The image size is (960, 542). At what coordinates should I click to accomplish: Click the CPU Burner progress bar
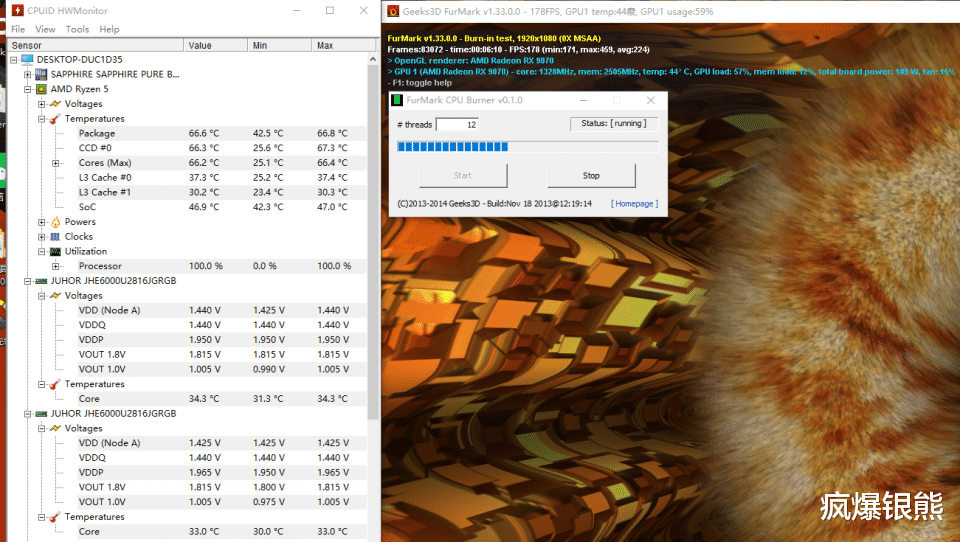[528, 147]
